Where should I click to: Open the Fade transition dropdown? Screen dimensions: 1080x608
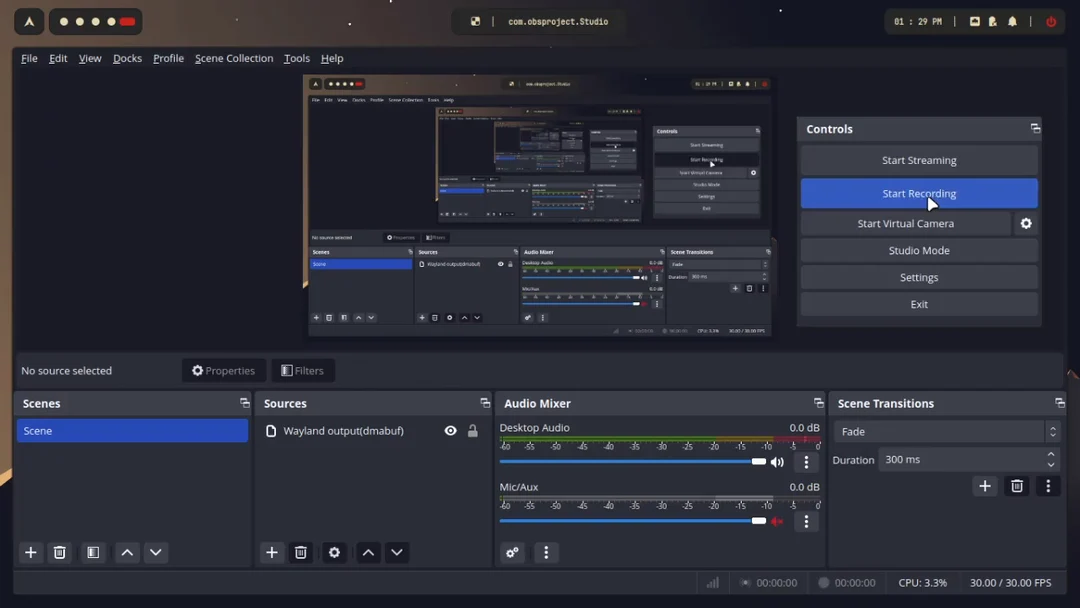click(x=940, y=431)
